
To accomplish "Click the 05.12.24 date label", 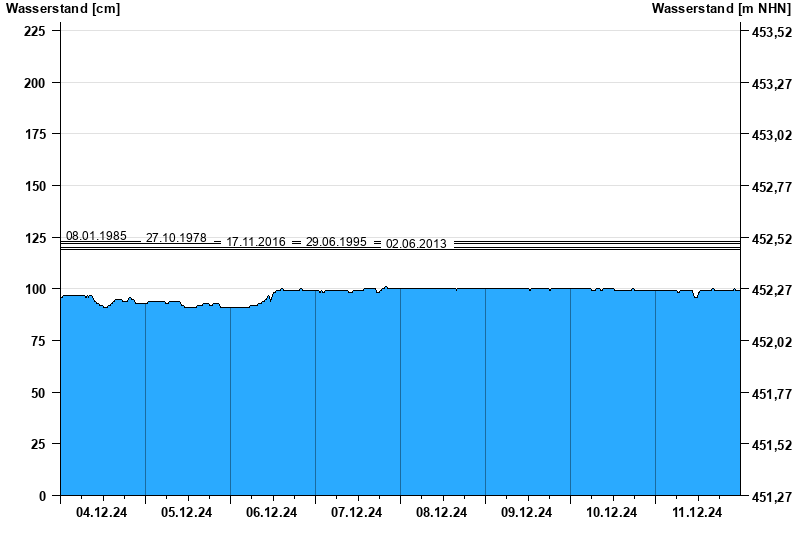I will pos(186,513).
